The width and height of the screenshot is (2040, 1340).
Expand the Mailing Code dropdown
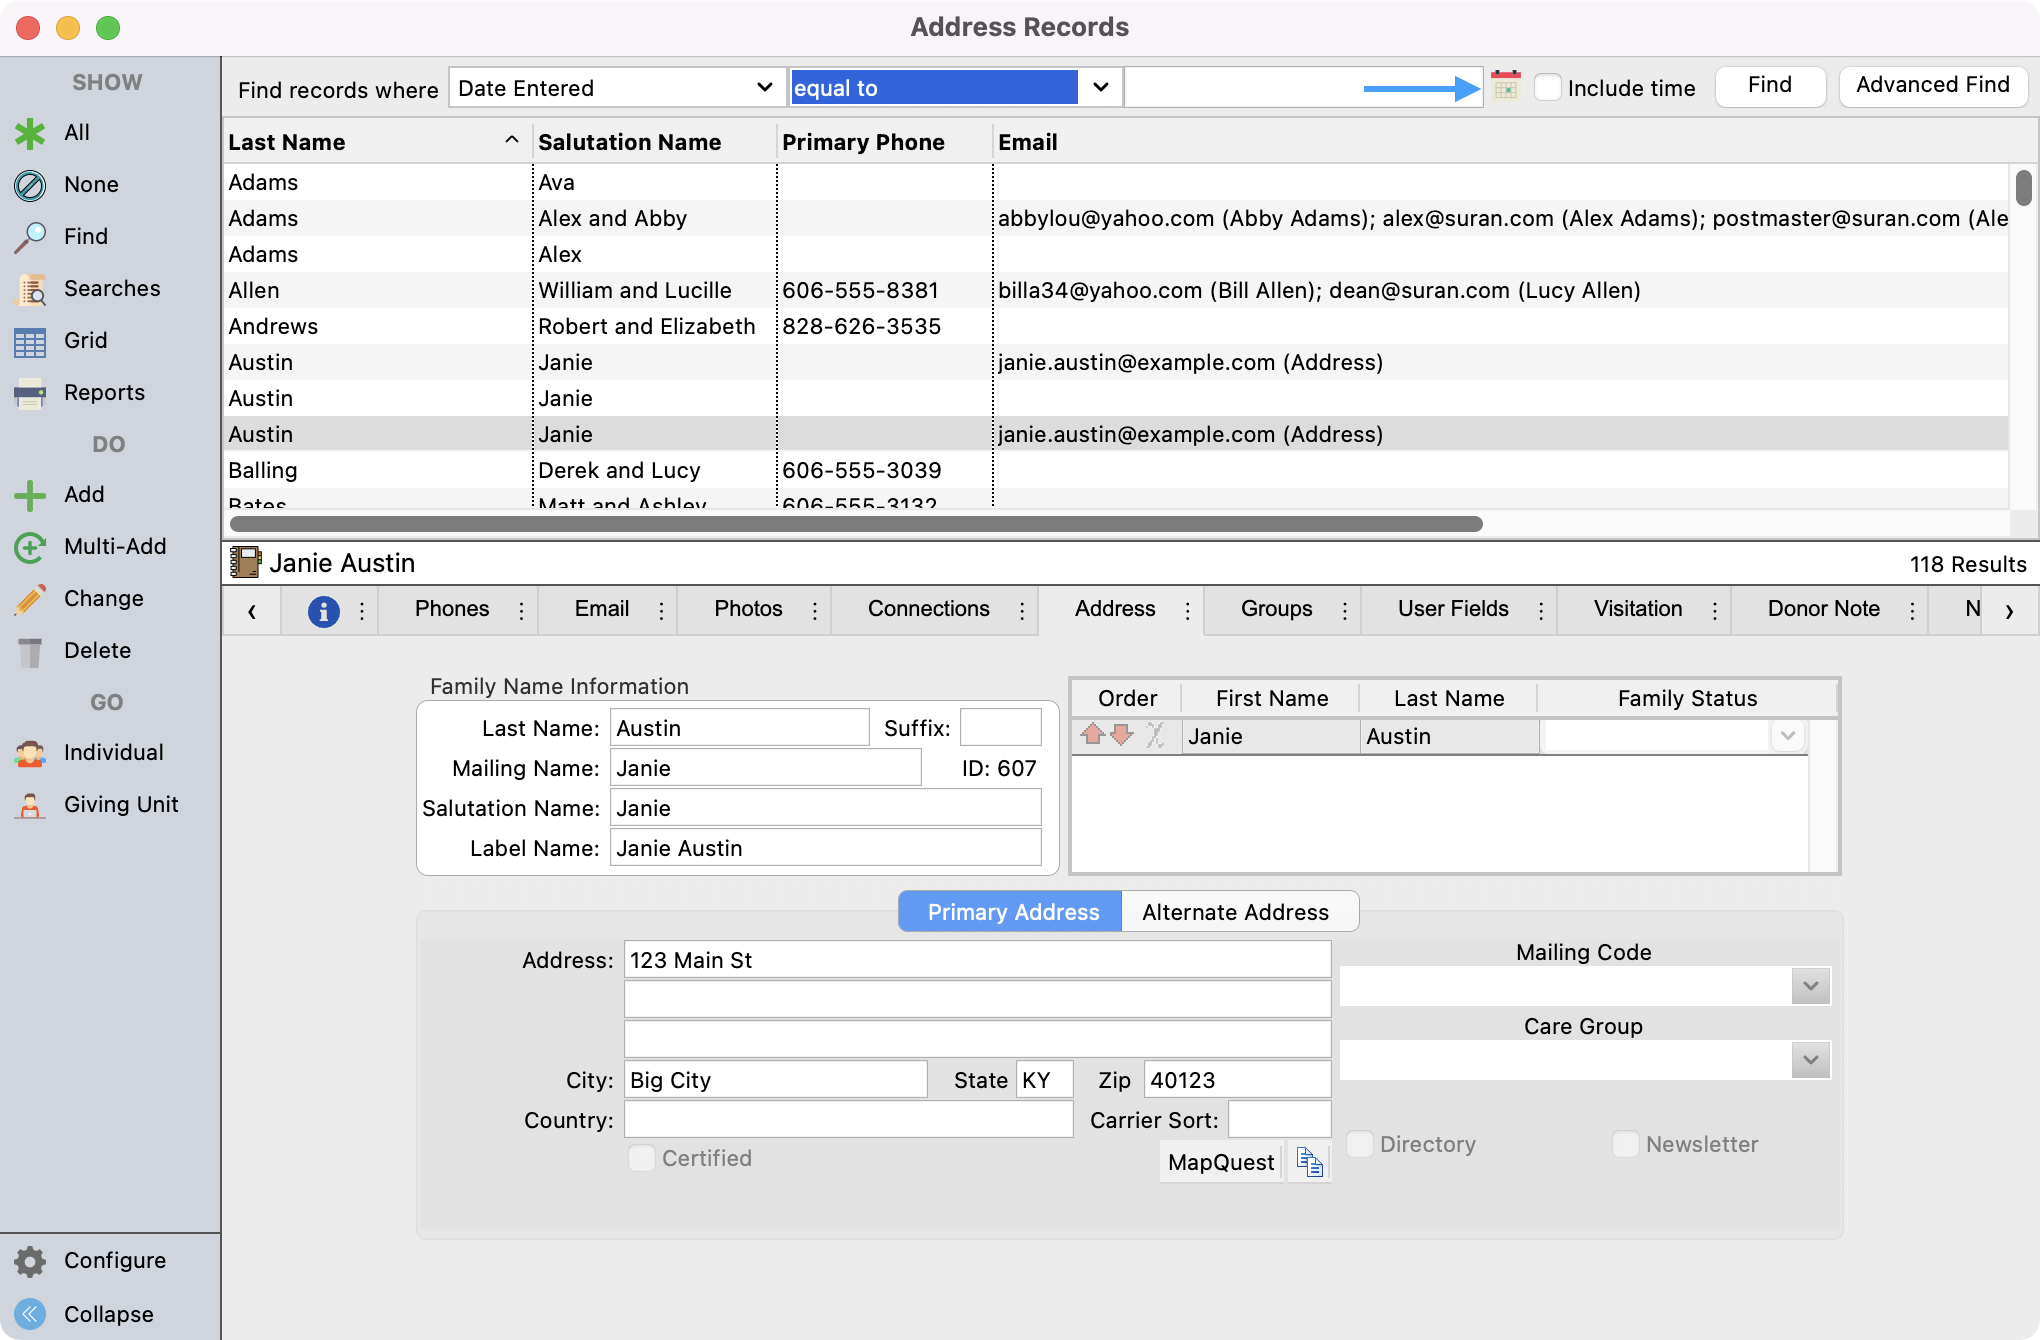click(x=1810, y=987)
